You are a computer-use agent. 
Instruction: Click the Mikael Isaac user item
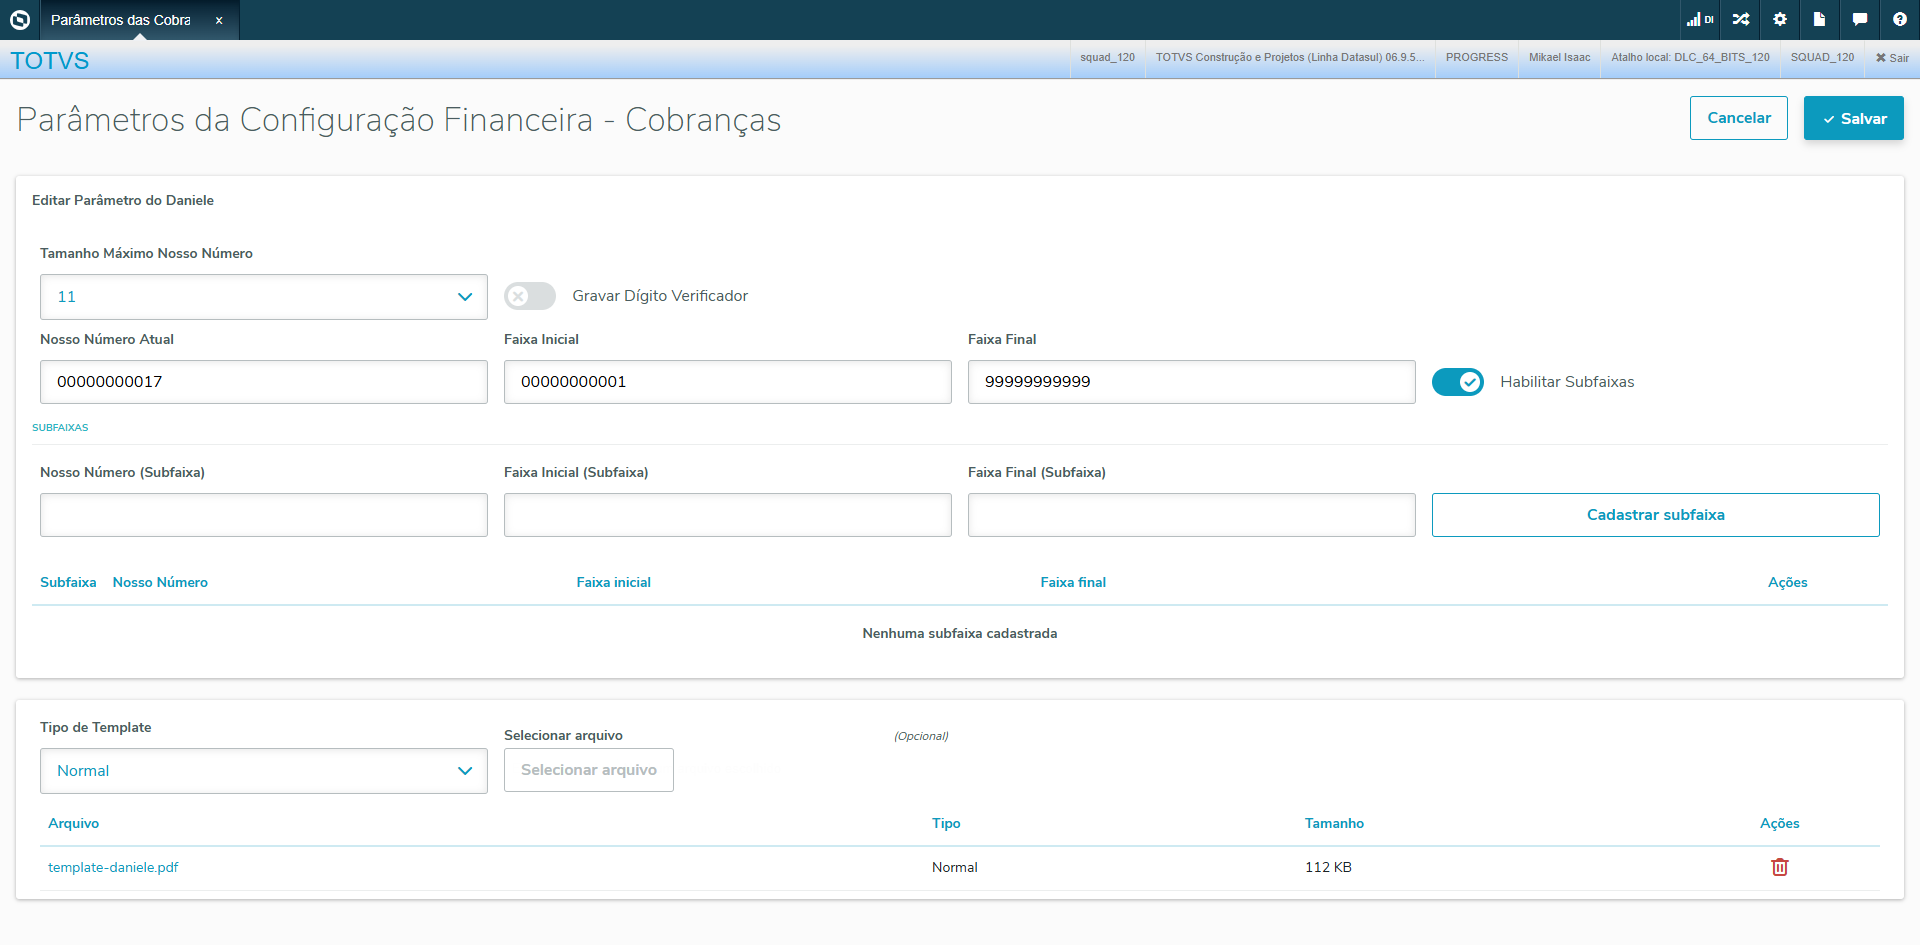click(1559, 57)
